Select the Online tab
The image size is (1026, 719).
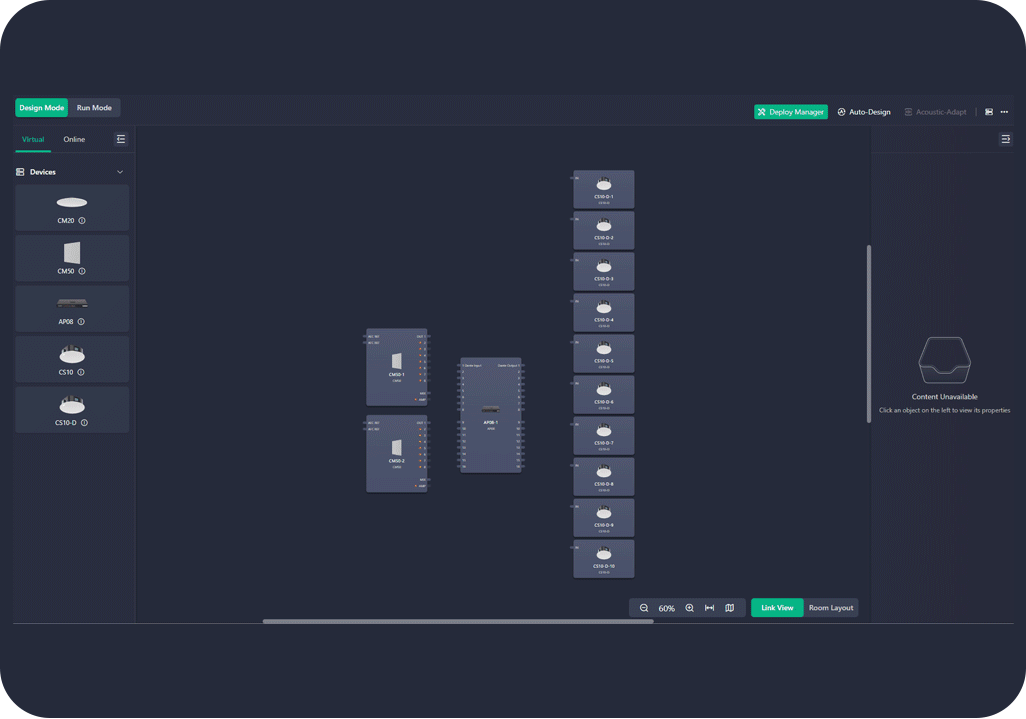click(x=74, y=140)
